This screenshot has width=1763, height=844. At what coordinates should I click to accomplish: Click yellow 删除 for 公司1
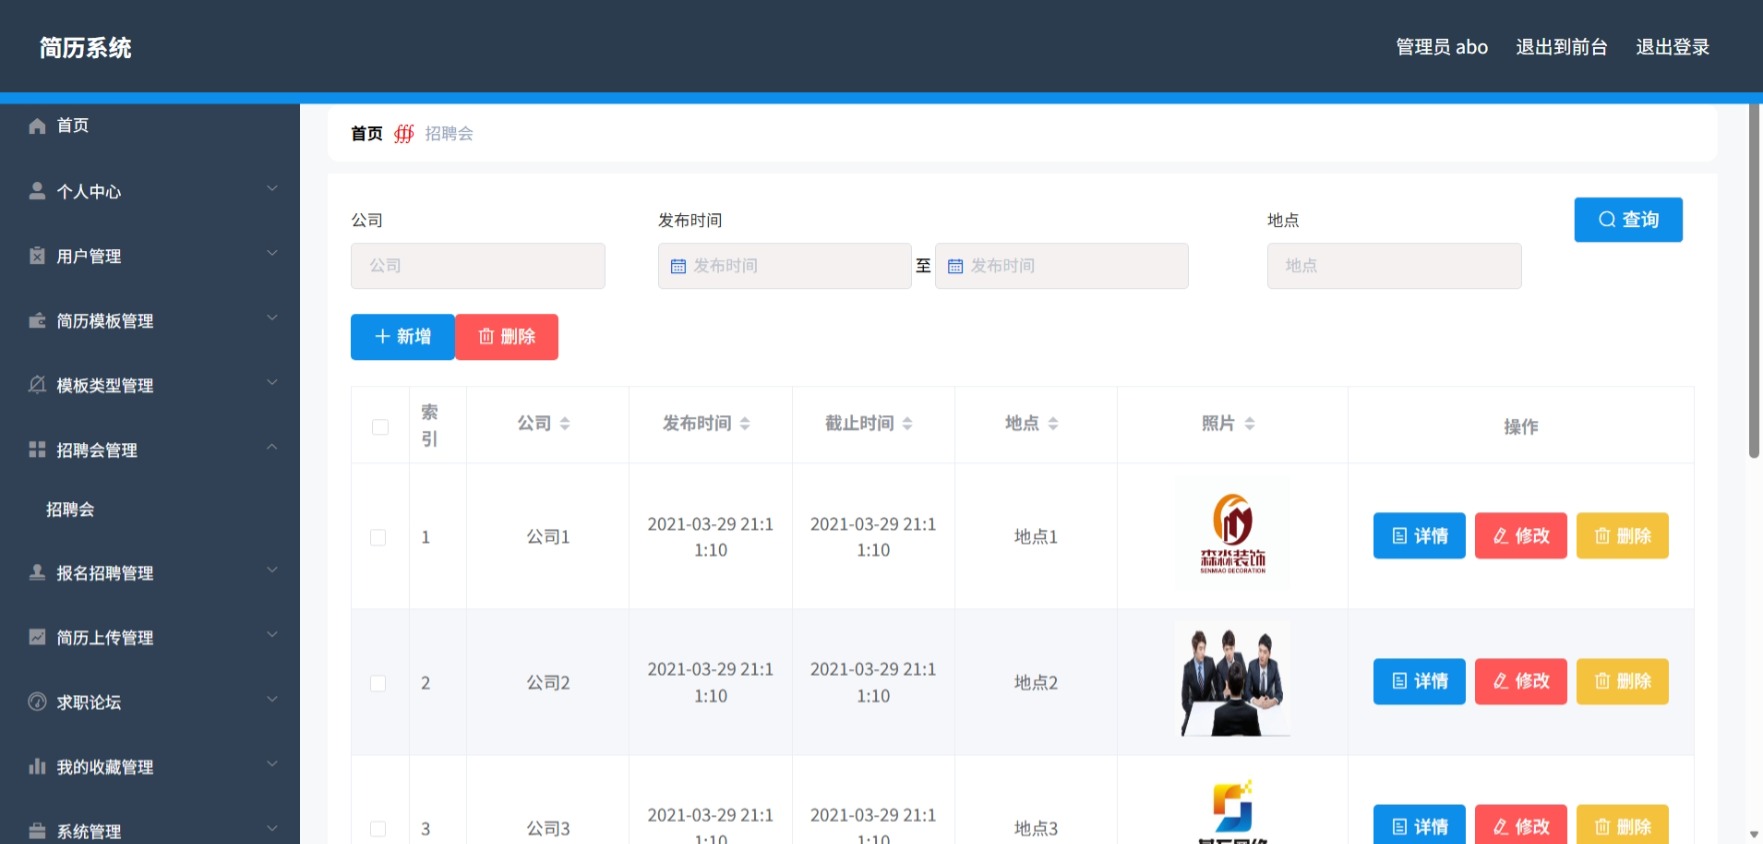[1622, 536]
